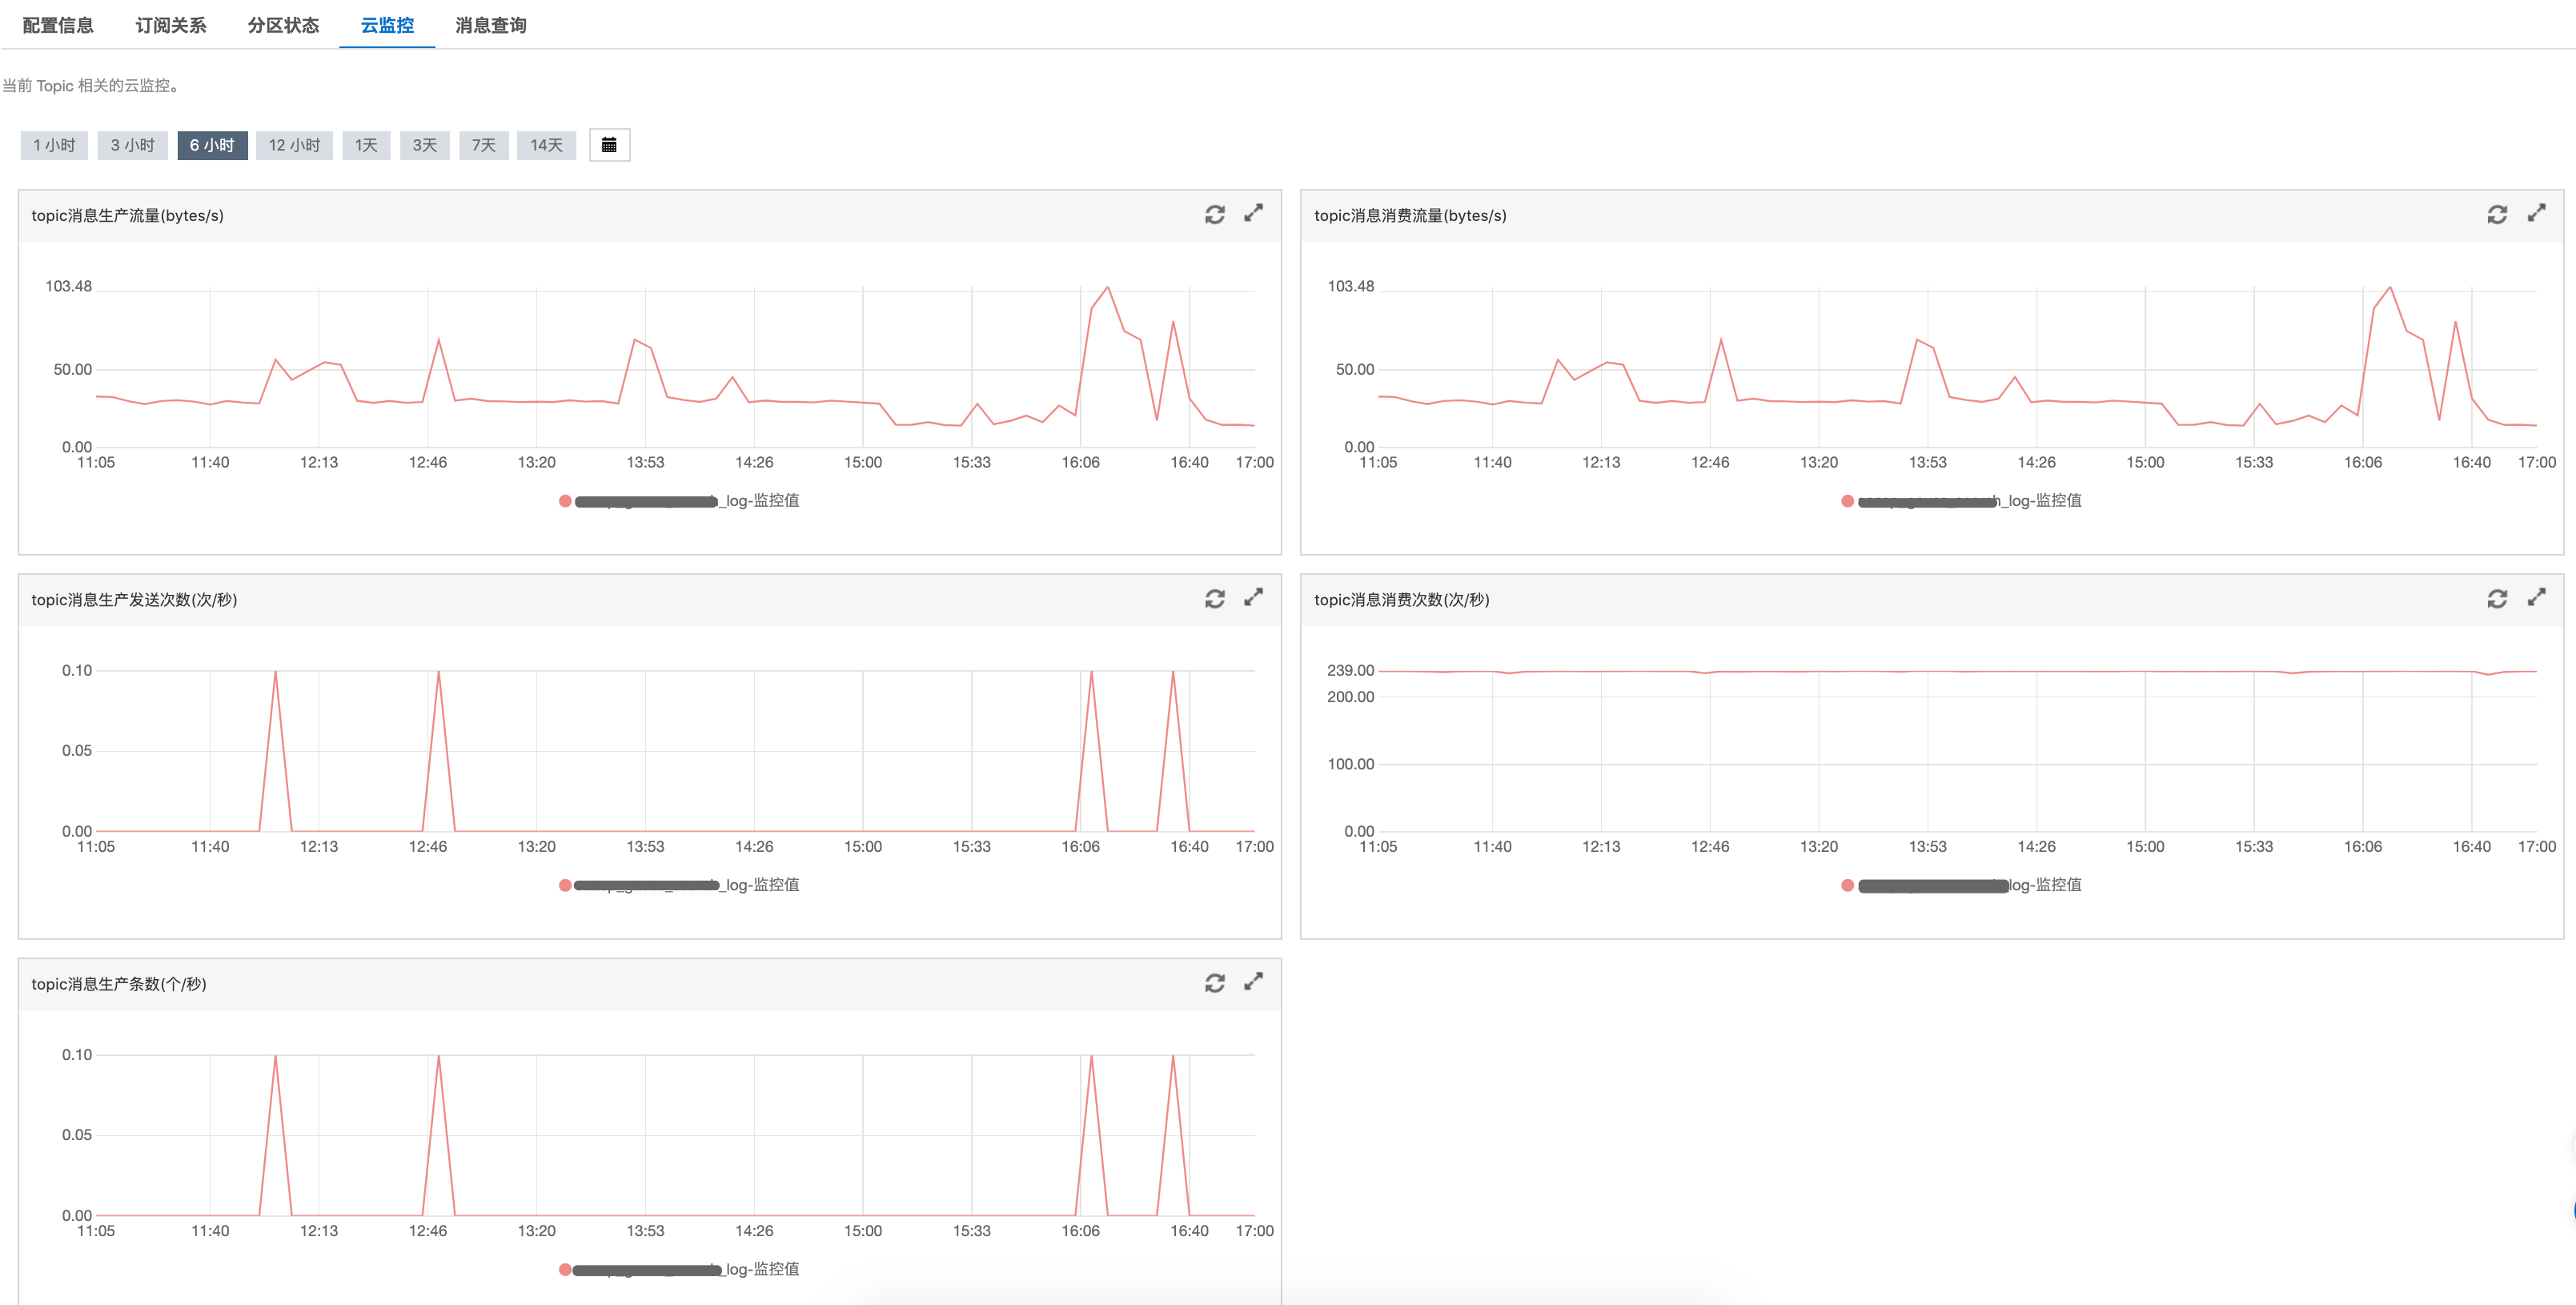This screenshot has width=2576, height=1305.
Task: Select the 12 小时 time range
Action: [x=294, y=145]
